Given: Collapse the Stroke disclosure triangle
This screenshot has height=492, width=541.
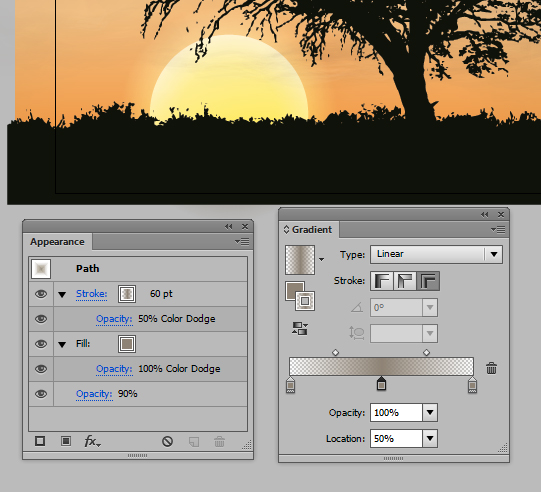Looking at the screenshot, I should (62, 295).
